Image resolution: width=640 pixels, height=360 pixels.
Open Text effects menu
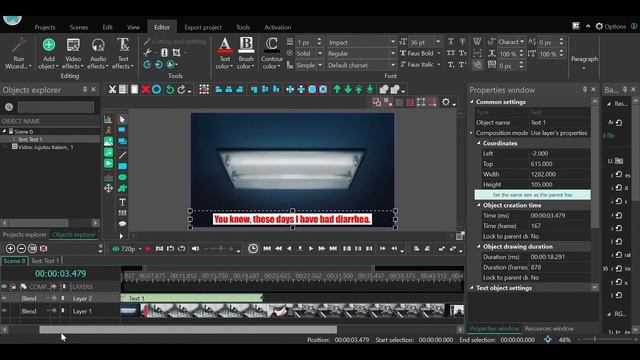tap(123, 53)
